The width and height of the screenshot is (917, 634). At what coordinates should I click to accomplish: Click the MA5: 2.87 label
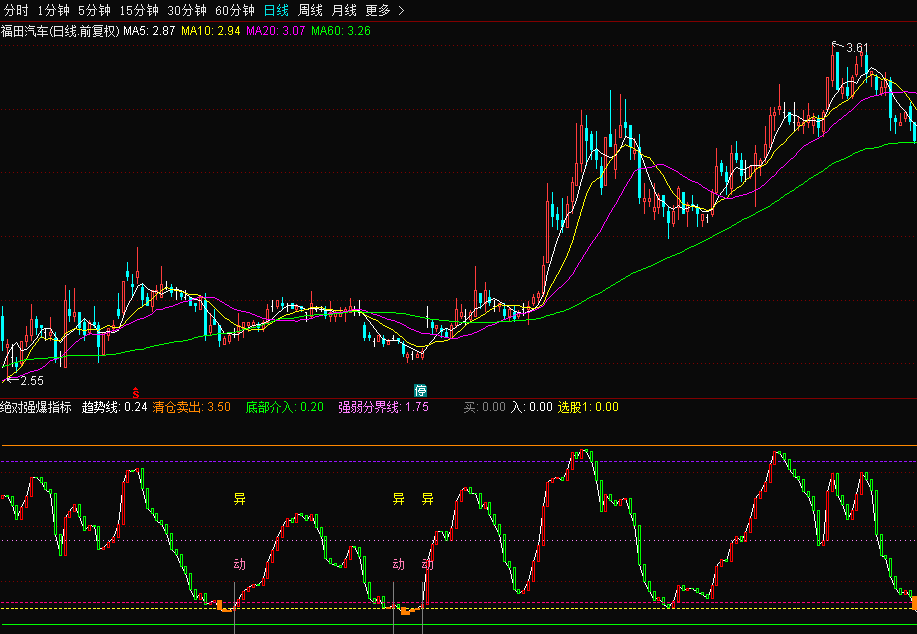pos(149,31)
